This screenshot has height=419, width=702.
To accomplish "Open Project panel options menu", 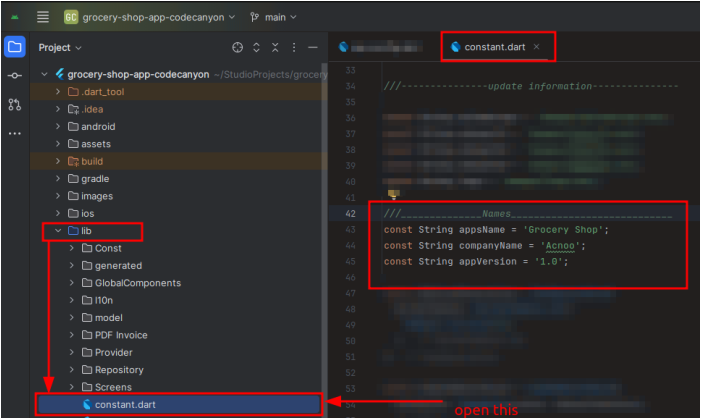I will point(294,47).
